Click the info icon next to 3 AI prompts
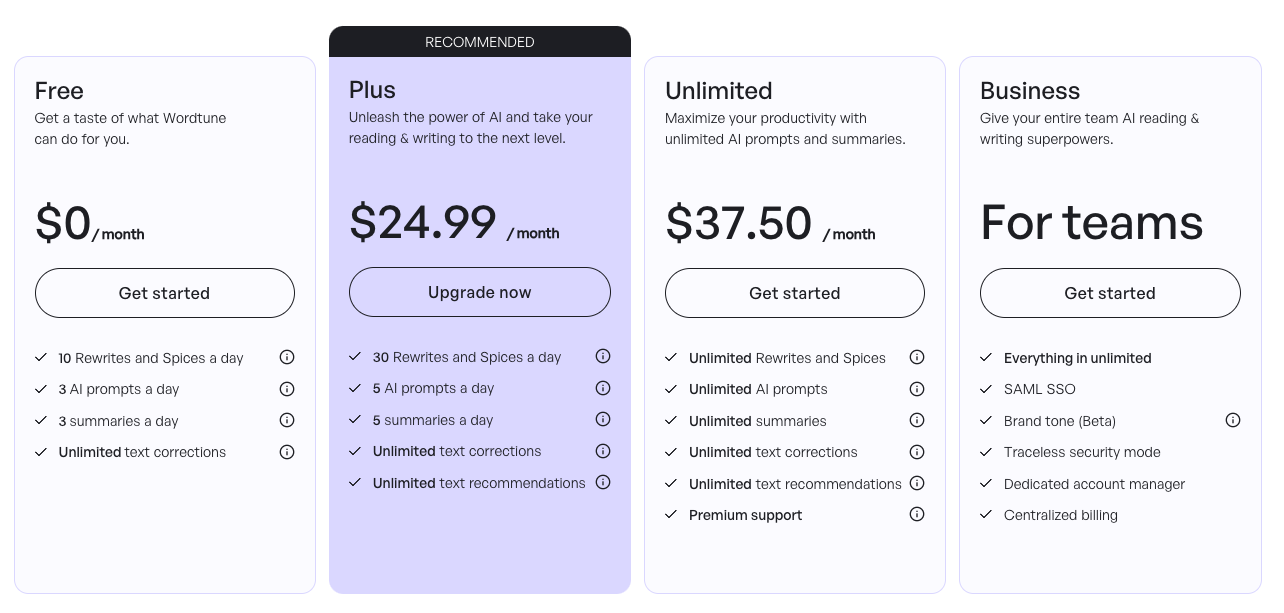 point(287,389)
